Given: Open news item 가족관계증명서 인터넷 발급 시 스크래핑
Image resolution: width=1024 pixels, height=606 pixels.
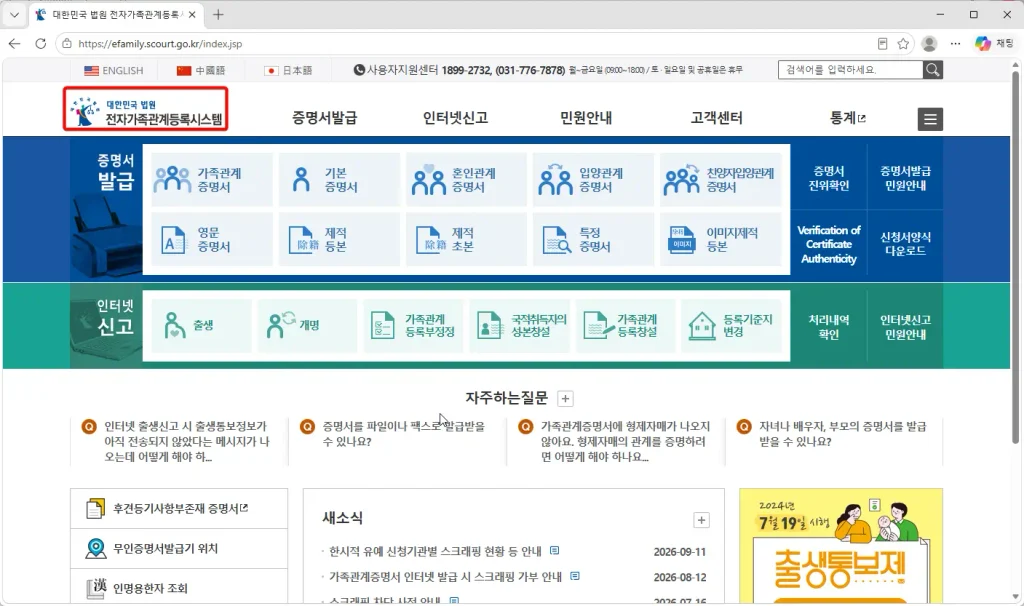Looking at the screenshot, I should point(445,577).
